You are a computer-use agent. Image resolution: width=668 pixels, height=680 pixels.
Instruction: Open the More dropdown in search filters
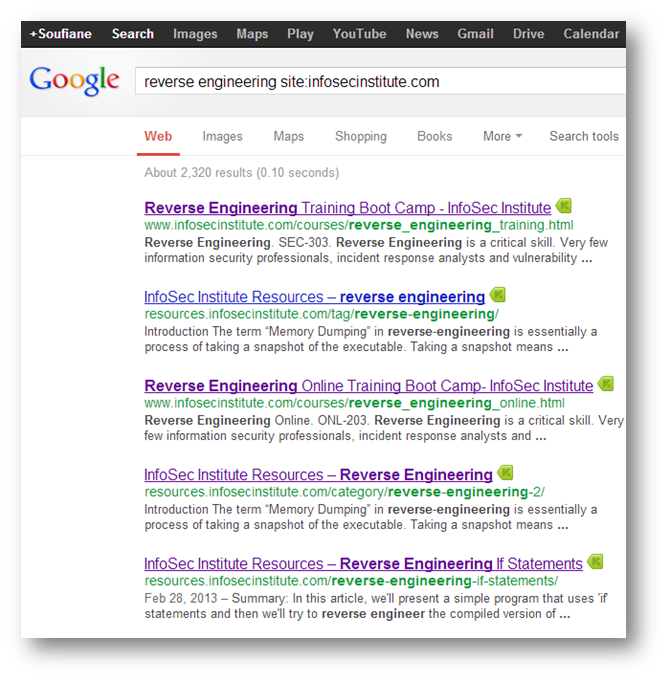(502, 136)
